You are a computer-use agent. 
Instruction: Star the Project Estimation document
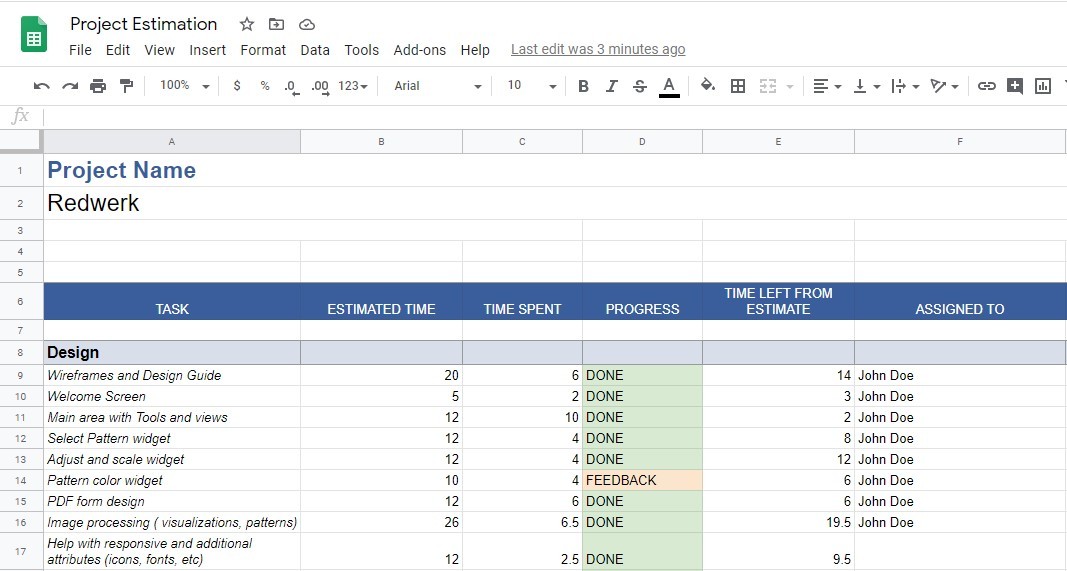tap(246, 25)
